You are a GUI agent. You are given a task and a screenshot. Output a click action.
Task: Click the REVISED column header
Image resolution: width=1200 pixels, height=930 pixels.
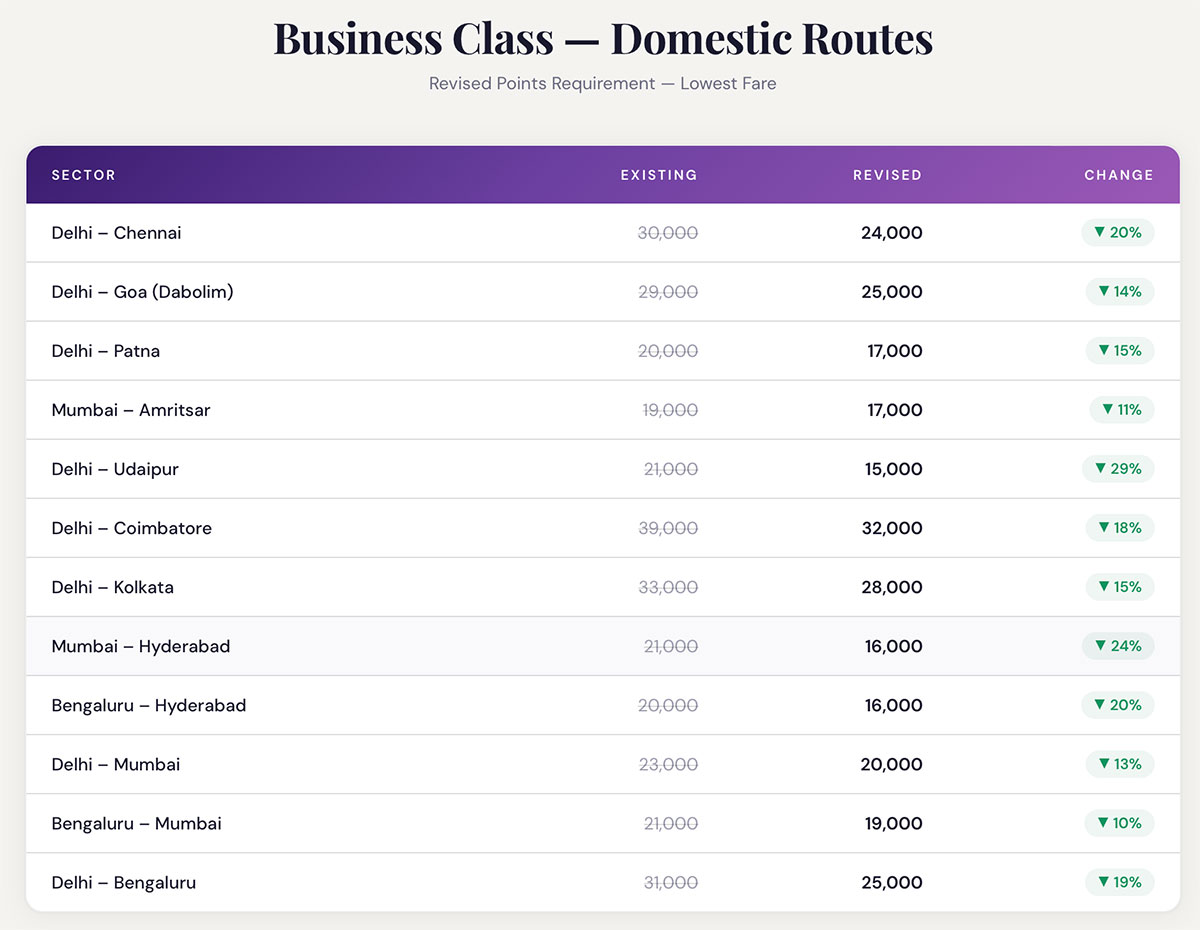click(x=887, y=174)
